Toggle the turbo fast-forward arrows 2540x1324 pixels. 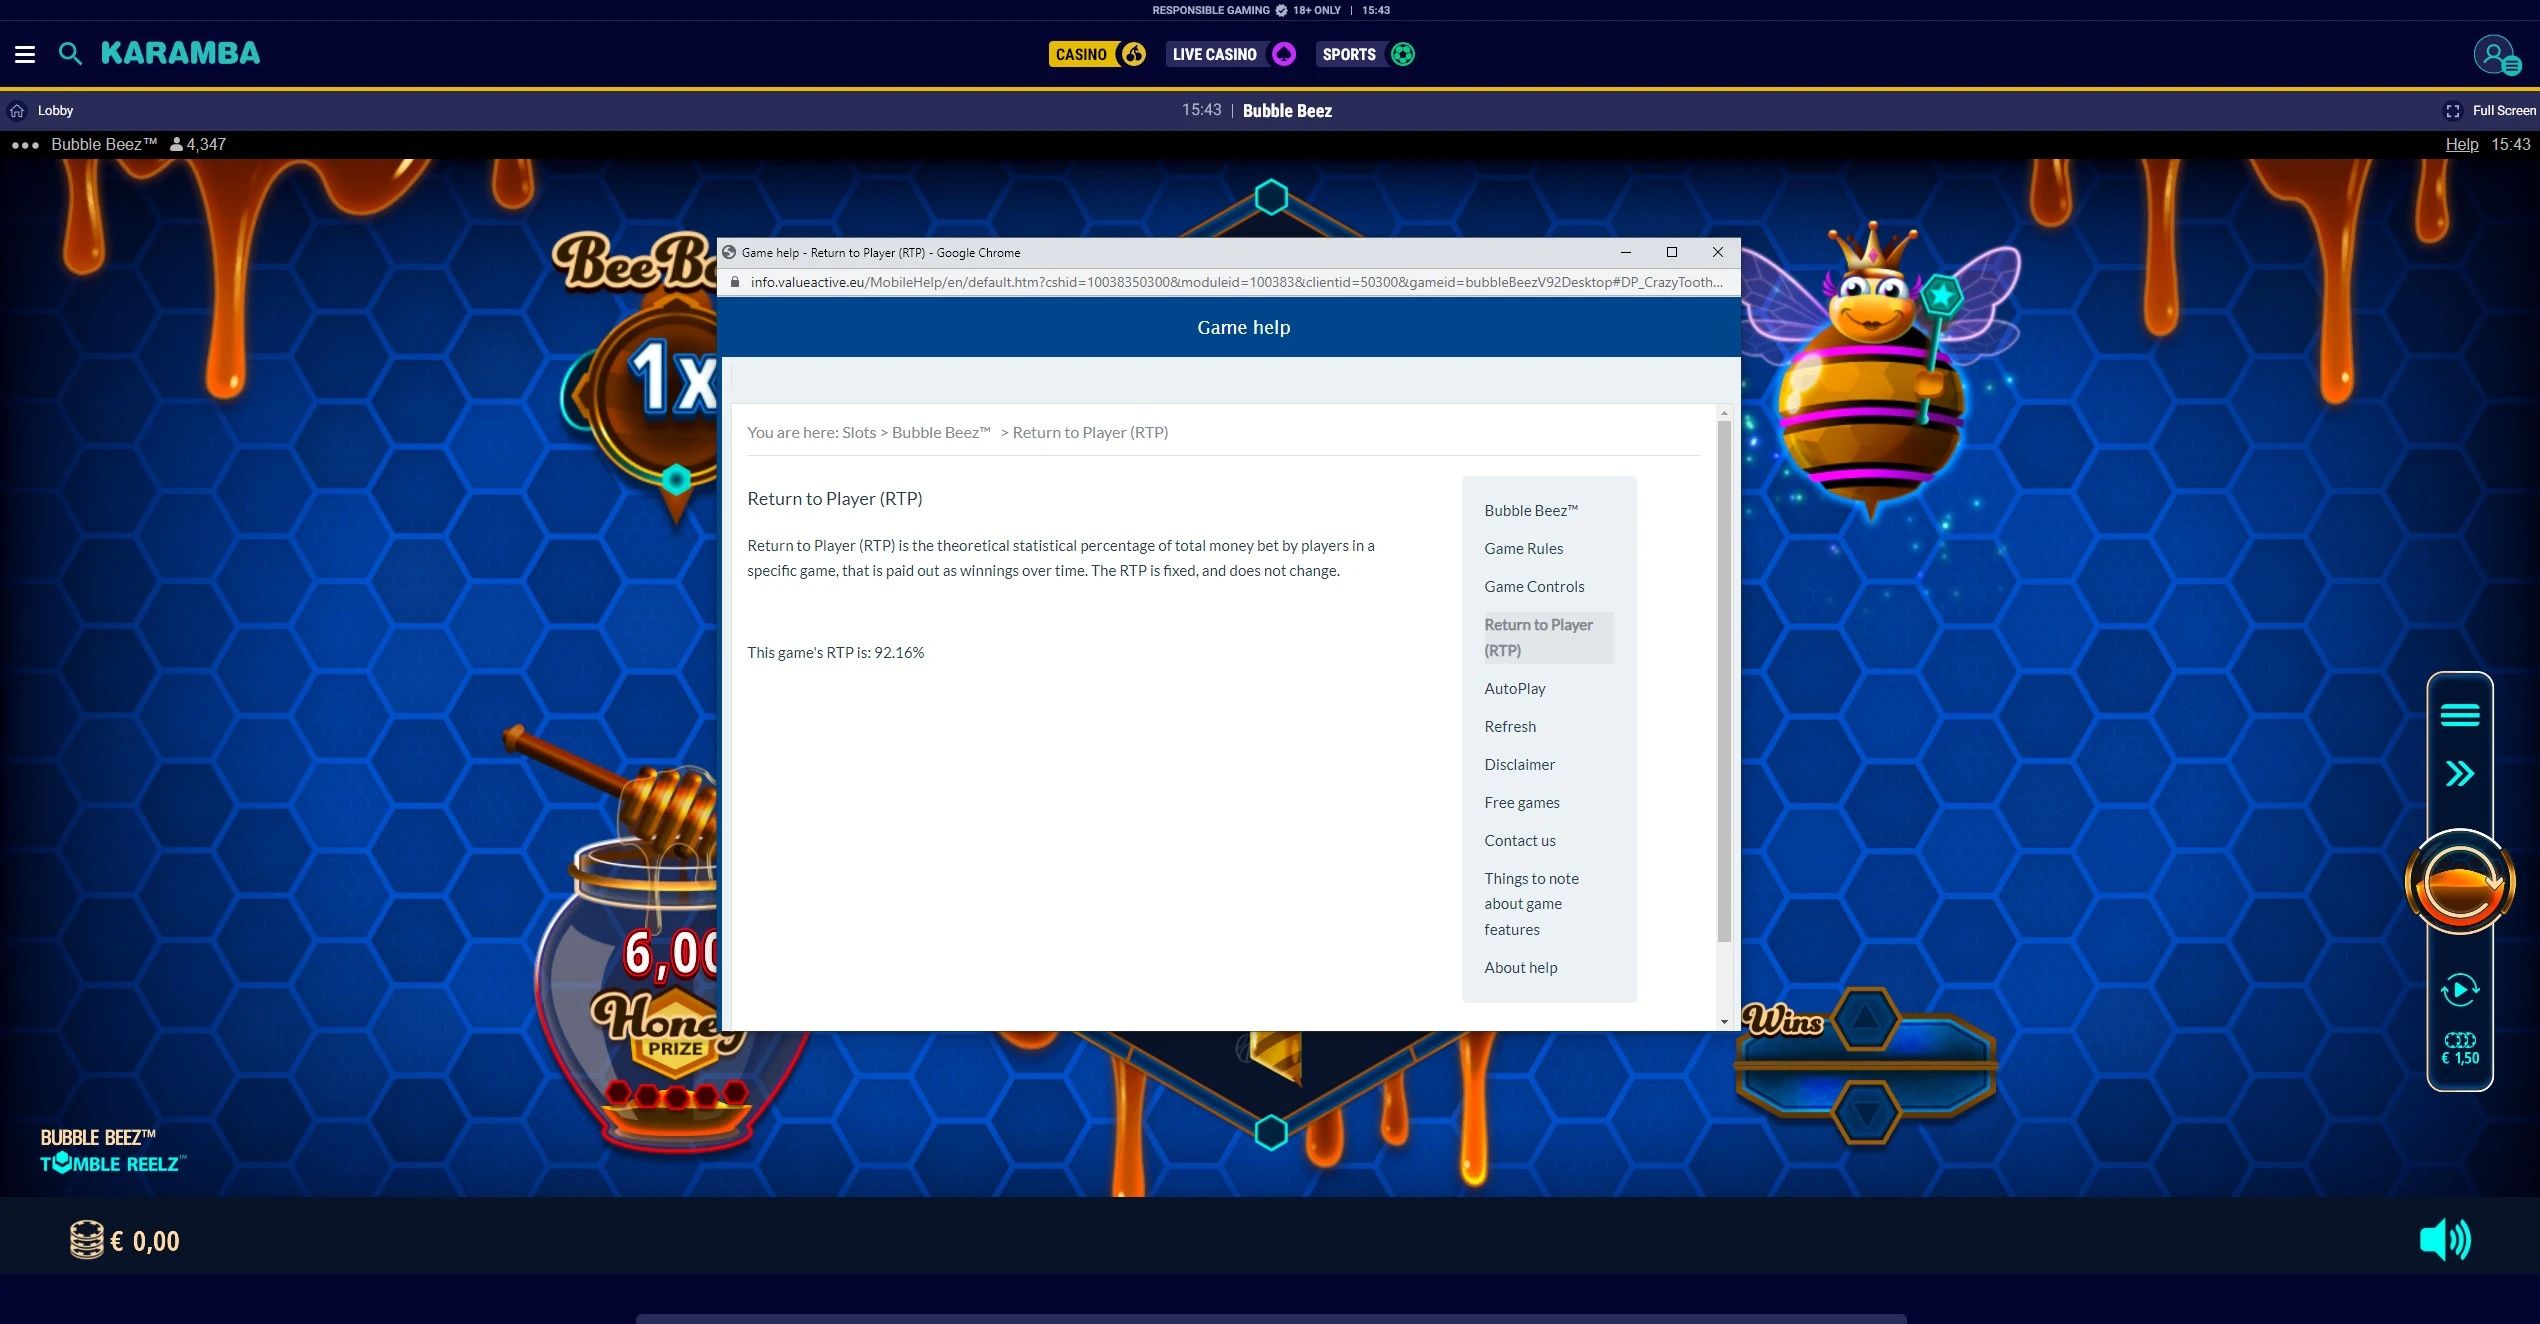tap(2459, 773)
